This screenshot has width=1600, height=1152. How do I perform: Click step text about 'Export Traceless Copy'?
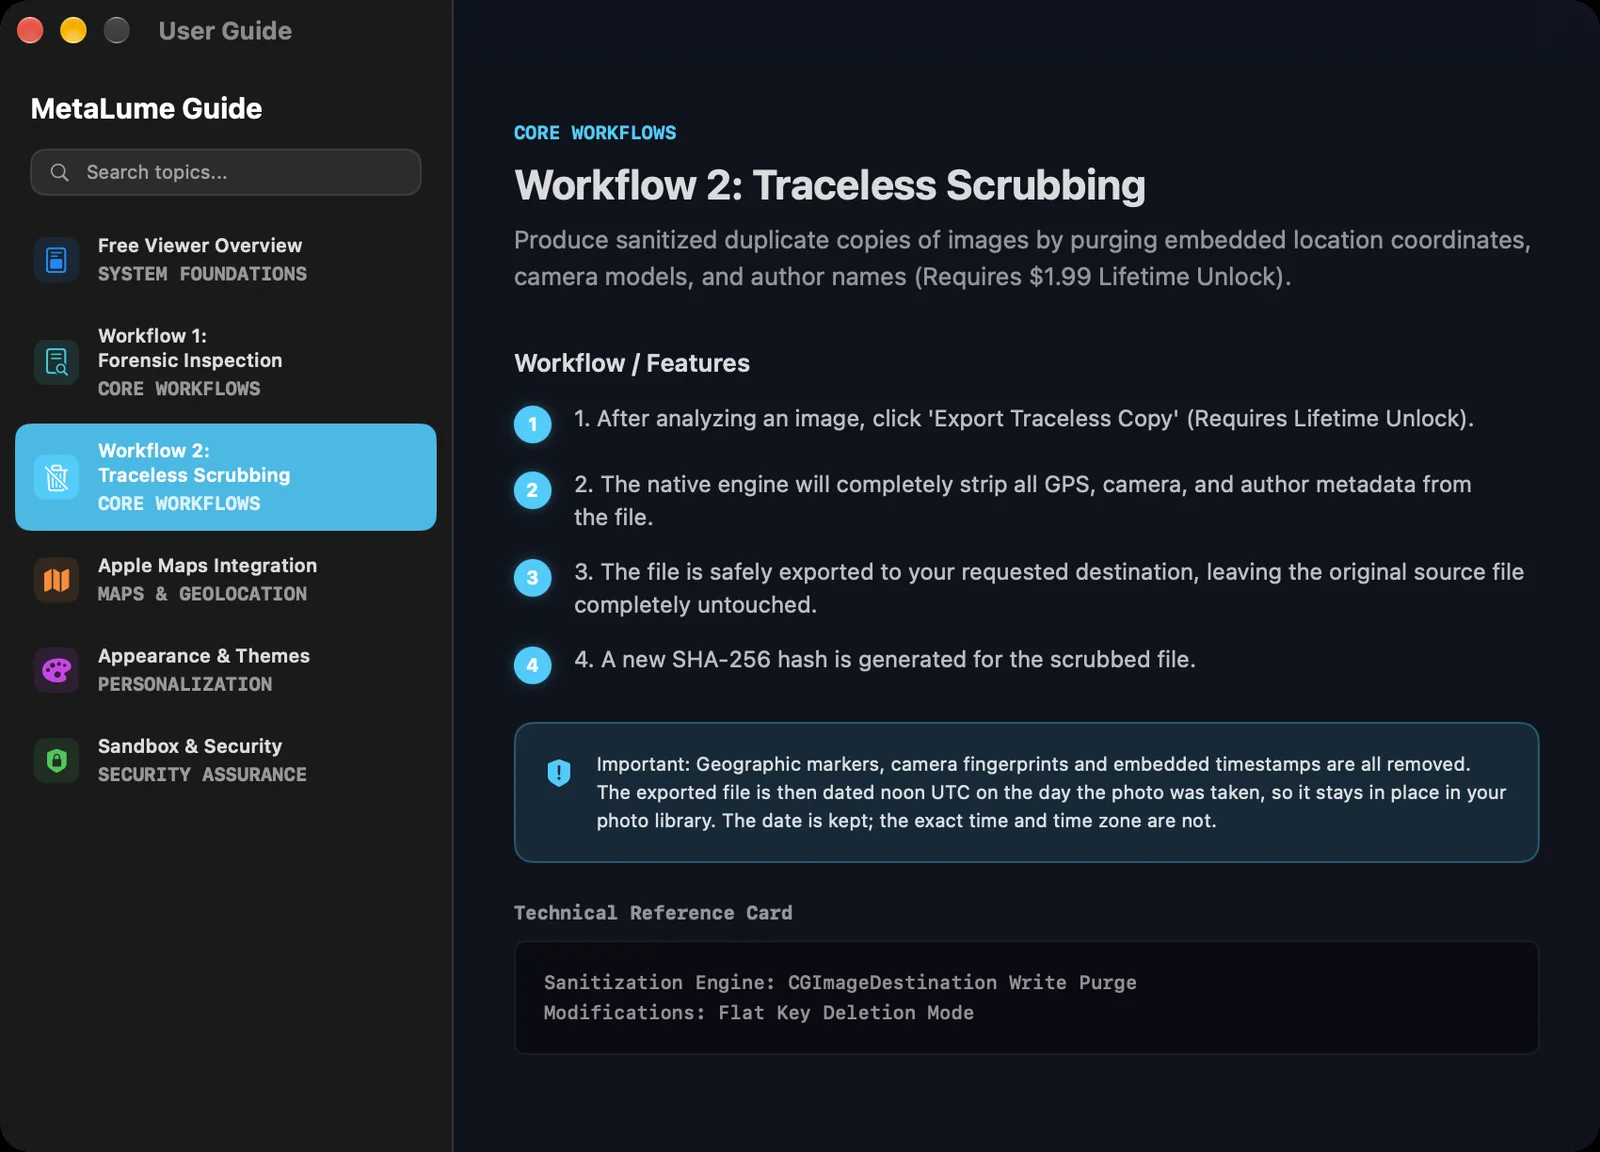[1024, 418]
